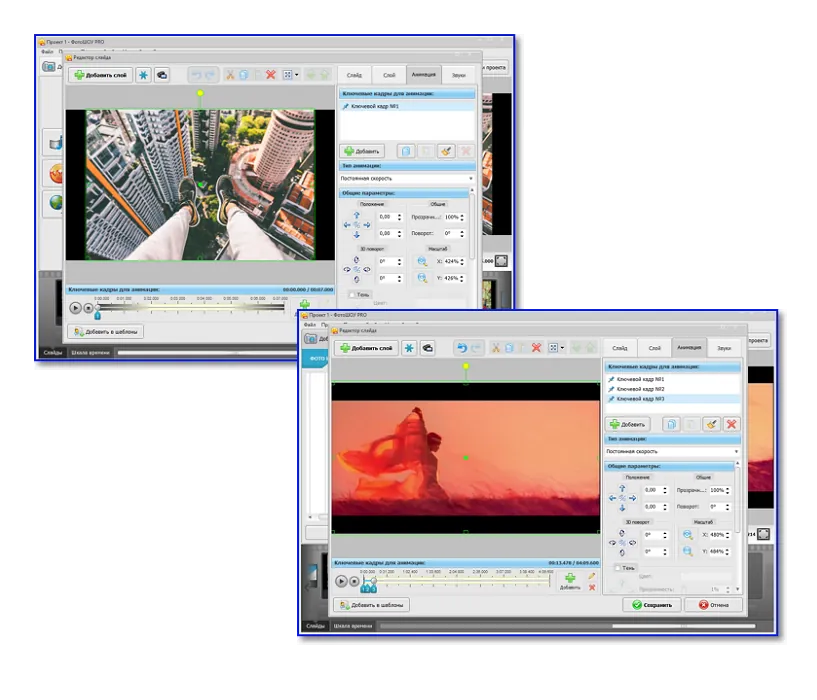The height and width of the screenshot is (700, 817).
Task: Open Постоянная скорость dropdown in lower window
Action: (672, 451)
